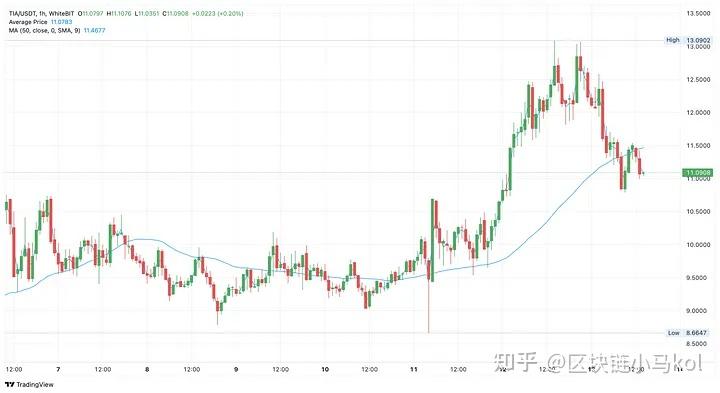Click the 1h interval label in title
This screenshot has height=393, width=720.
pos(42,14)
